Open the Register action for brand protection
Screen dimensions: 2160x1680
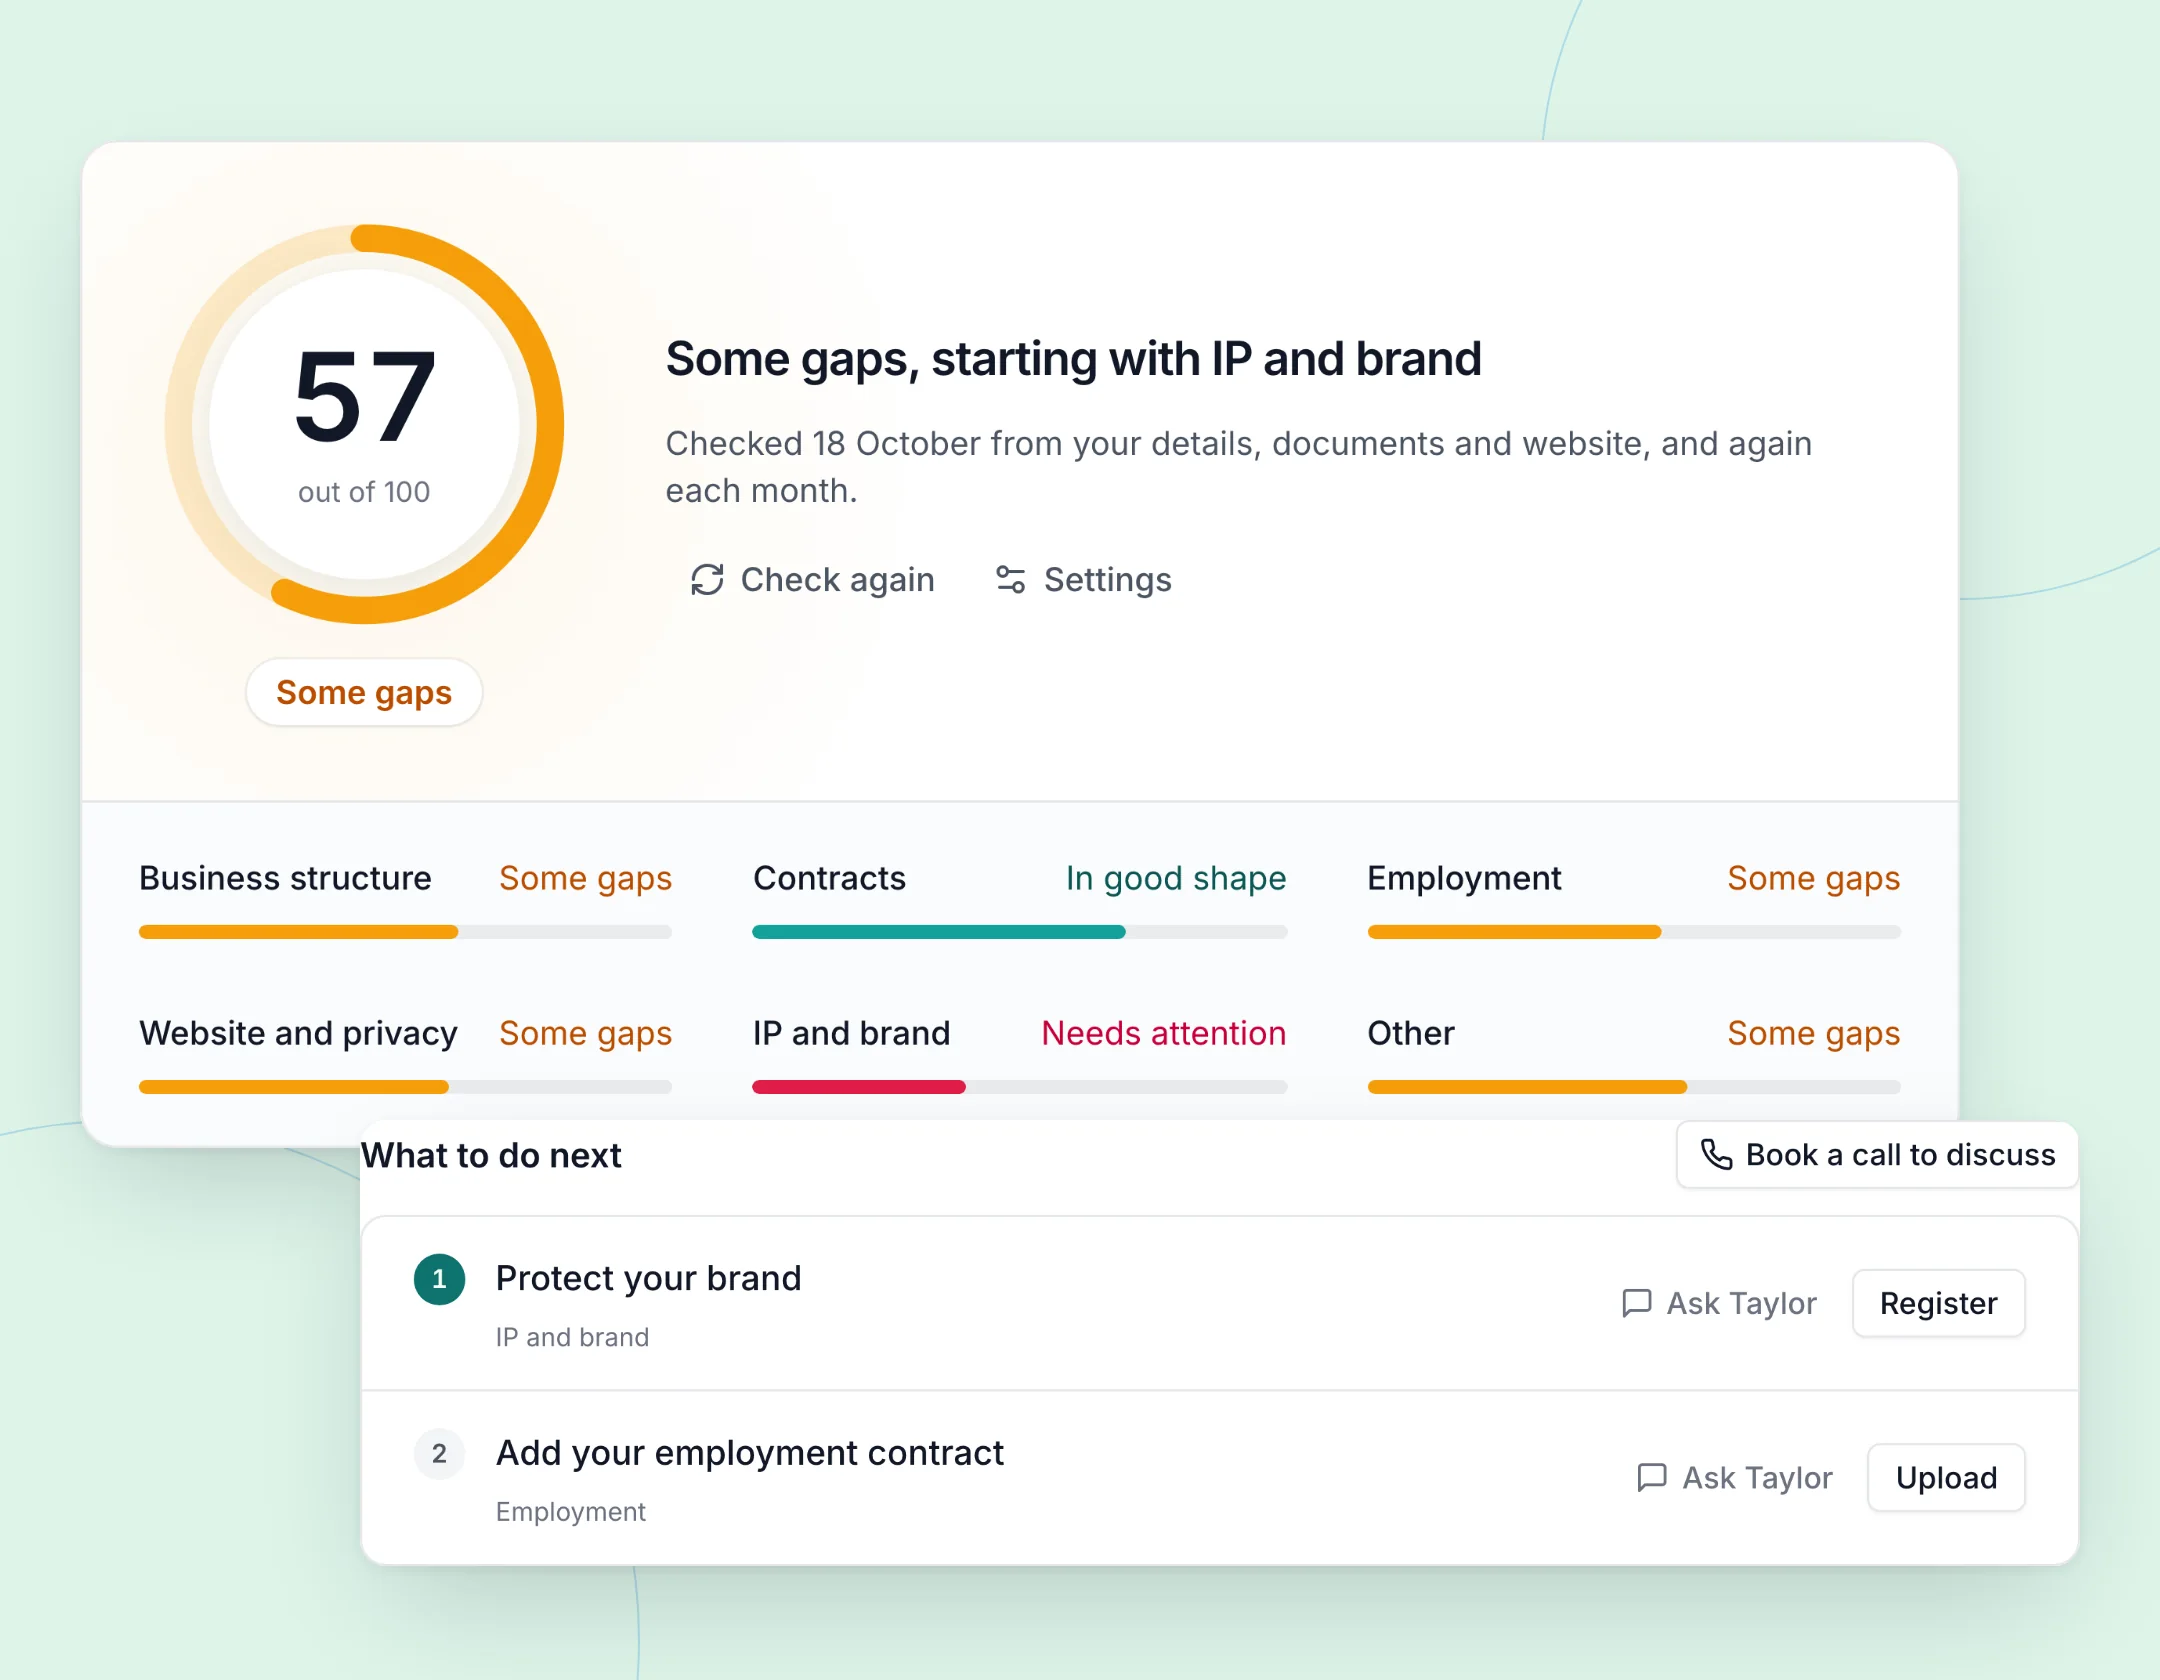[1938, 1303]
